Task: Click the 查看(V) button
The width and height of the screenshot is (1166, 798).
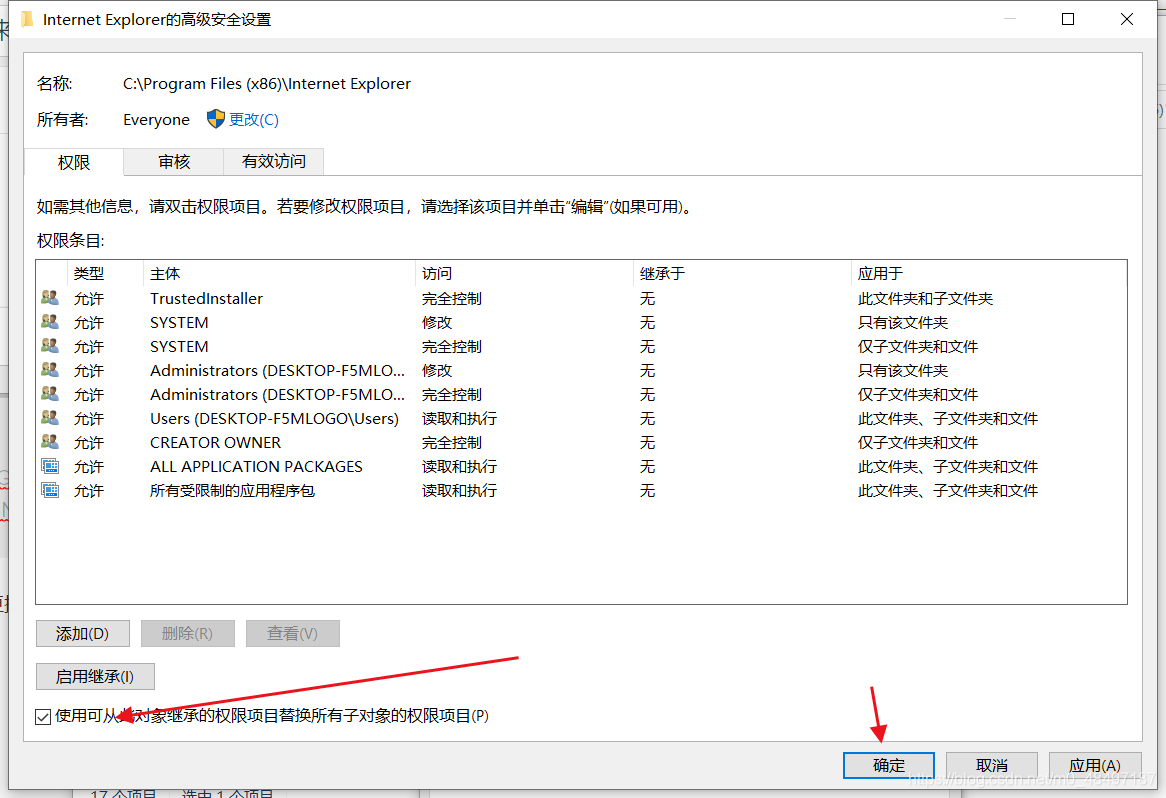Action: point(292,634)
